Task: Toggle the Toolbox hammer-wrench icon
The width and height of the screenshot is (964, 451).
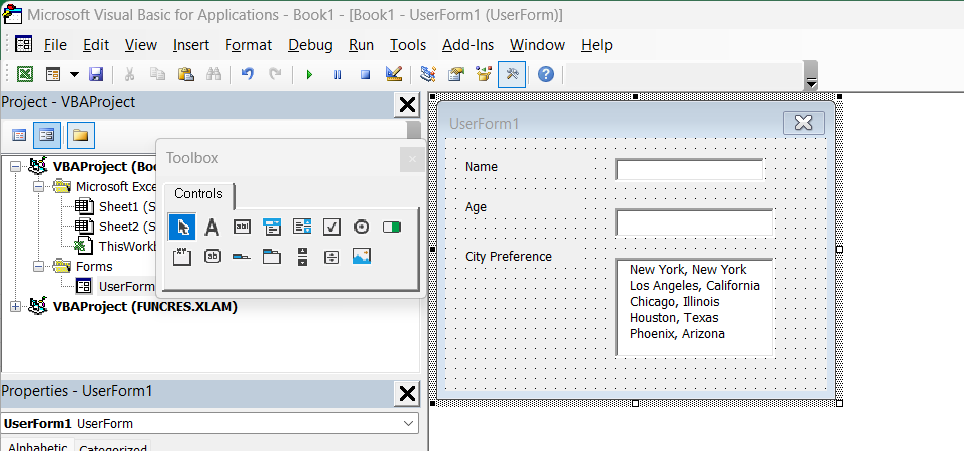Action: (512, 74)
